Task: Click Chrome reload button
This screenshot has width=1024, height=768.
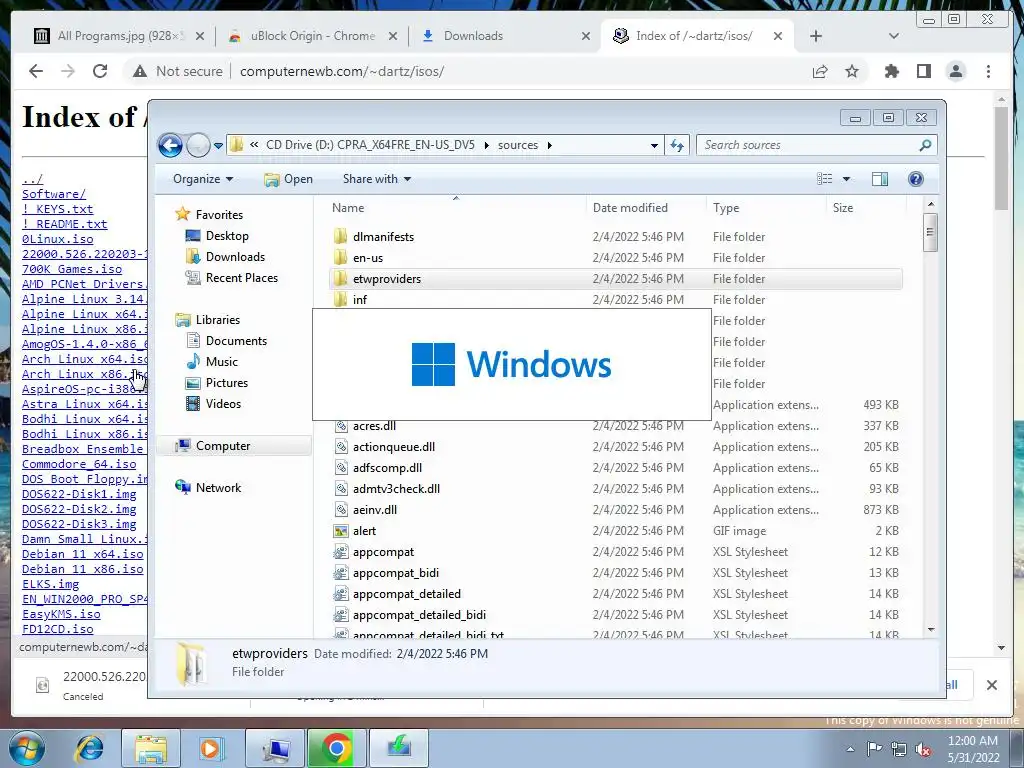Action: click(x=100, y=71)
